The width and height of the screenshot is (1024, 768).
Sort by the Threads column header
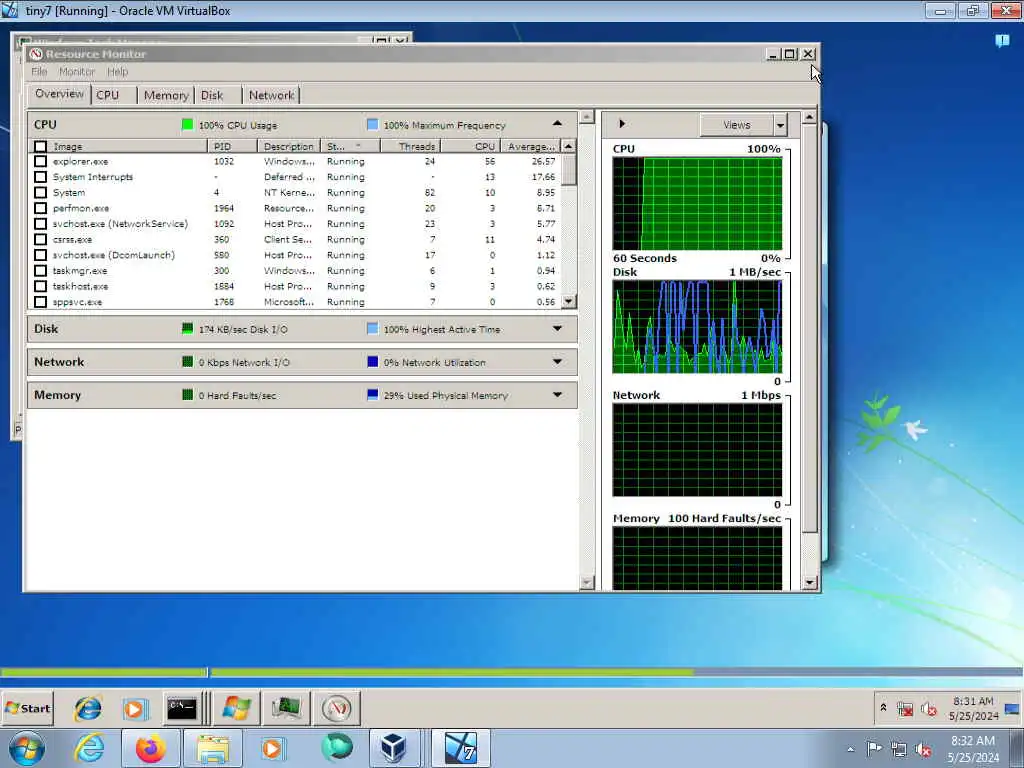[410, 146]
